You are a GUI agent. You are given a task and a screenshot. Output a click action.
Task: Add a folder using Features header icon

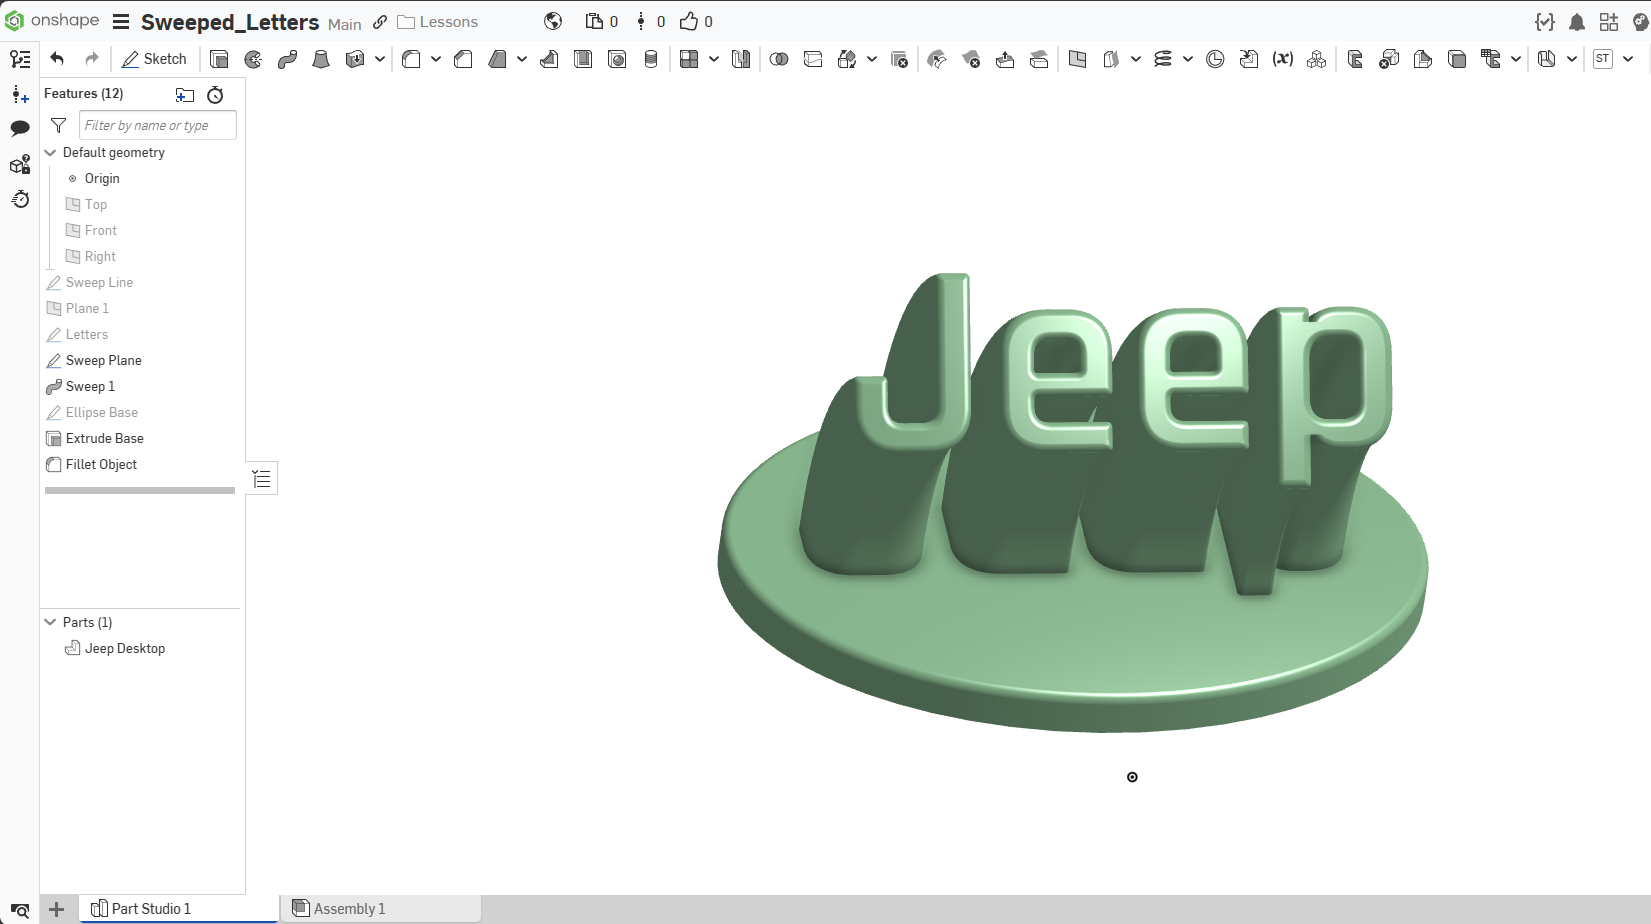pos(185,95)
